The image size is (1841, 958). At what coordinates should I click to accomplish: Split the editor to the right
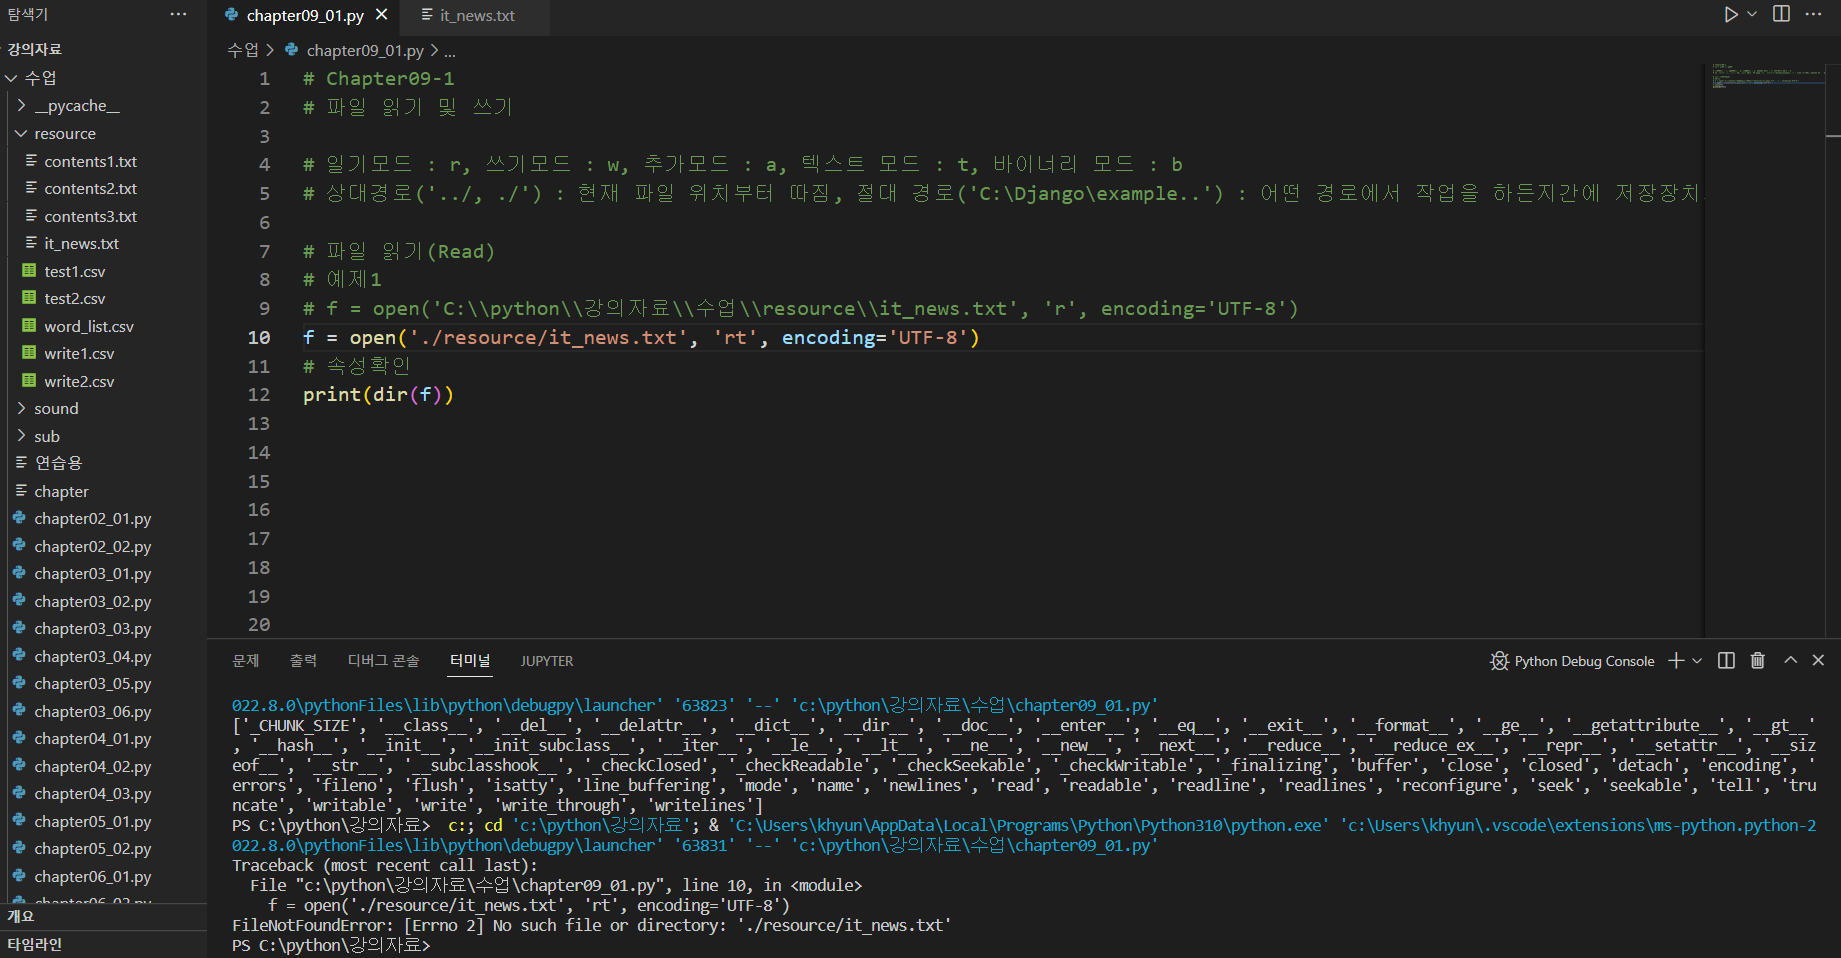(1781, 15)
